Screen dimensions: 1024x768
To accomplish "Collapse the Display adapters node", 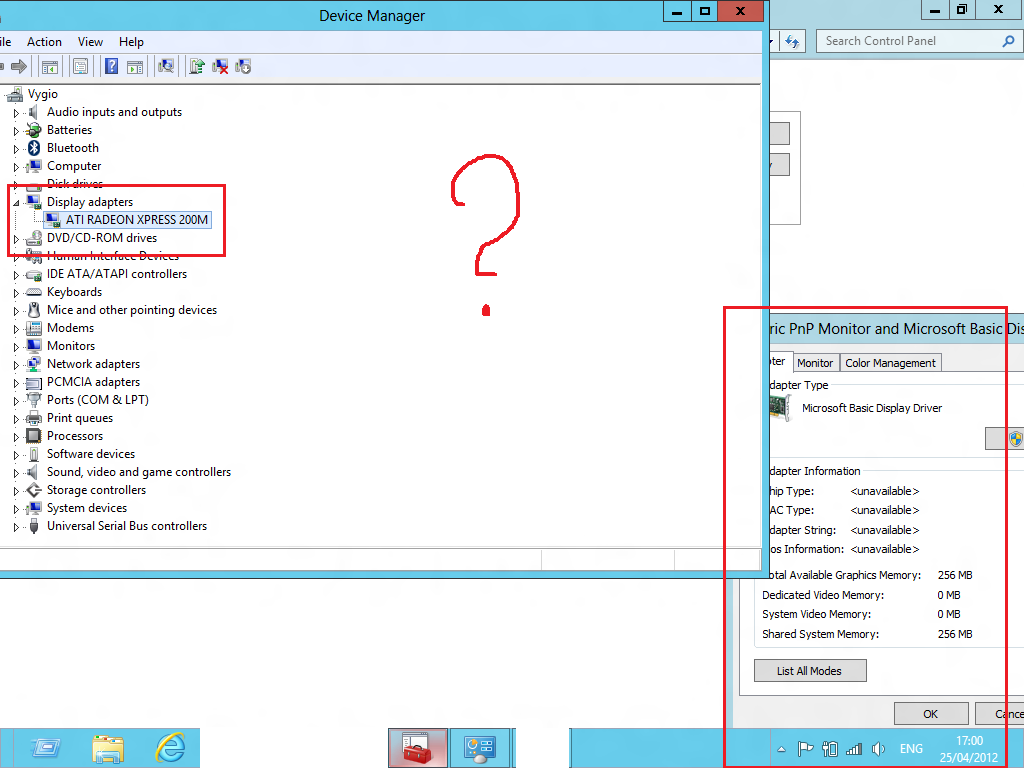I will click(x=16, y=203).
